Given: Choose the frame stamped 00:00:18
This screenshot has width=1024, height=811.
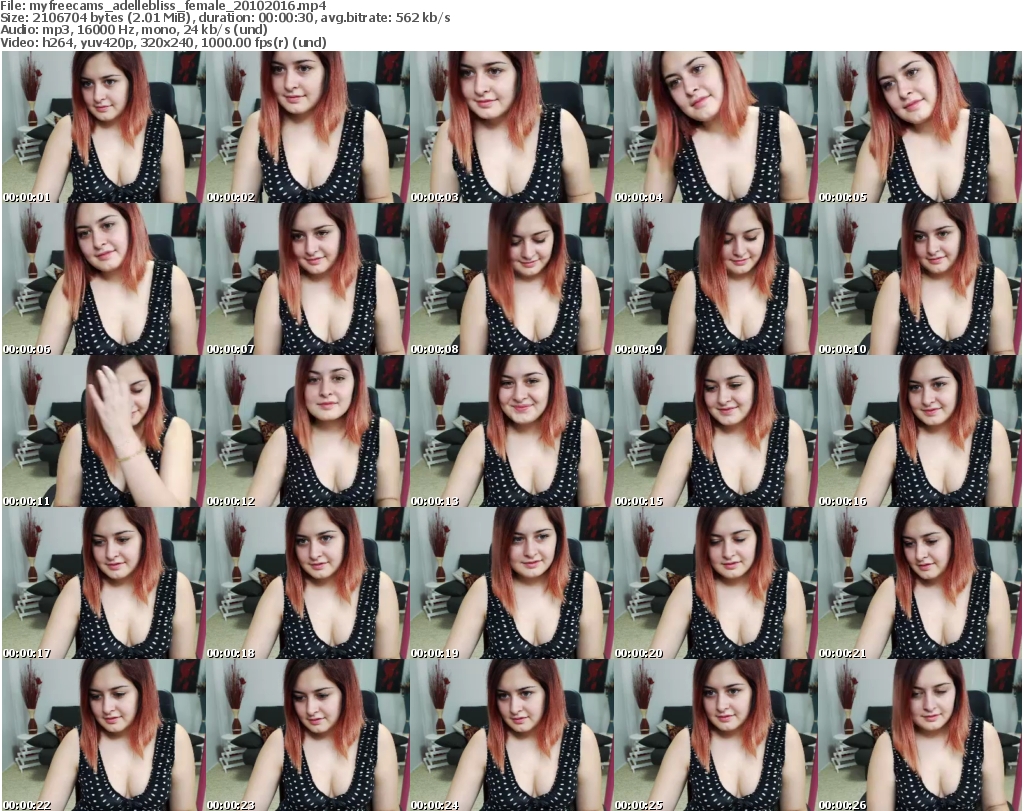Looking at the screenshot, I should (308, 584).
